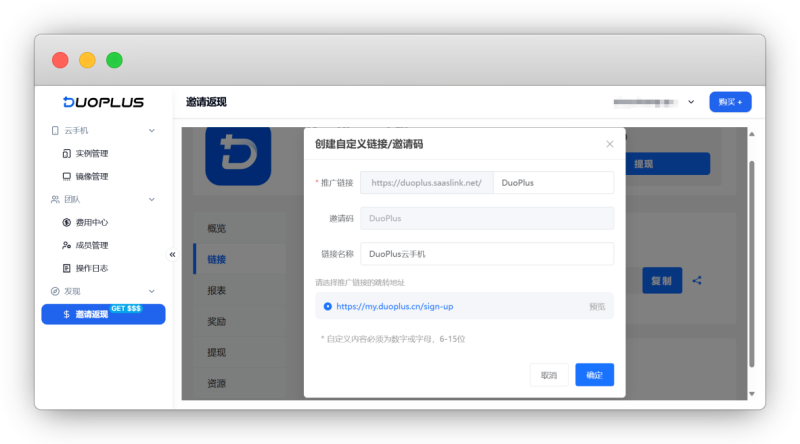Click 取消 to cancel the dialog

point(549,375)
